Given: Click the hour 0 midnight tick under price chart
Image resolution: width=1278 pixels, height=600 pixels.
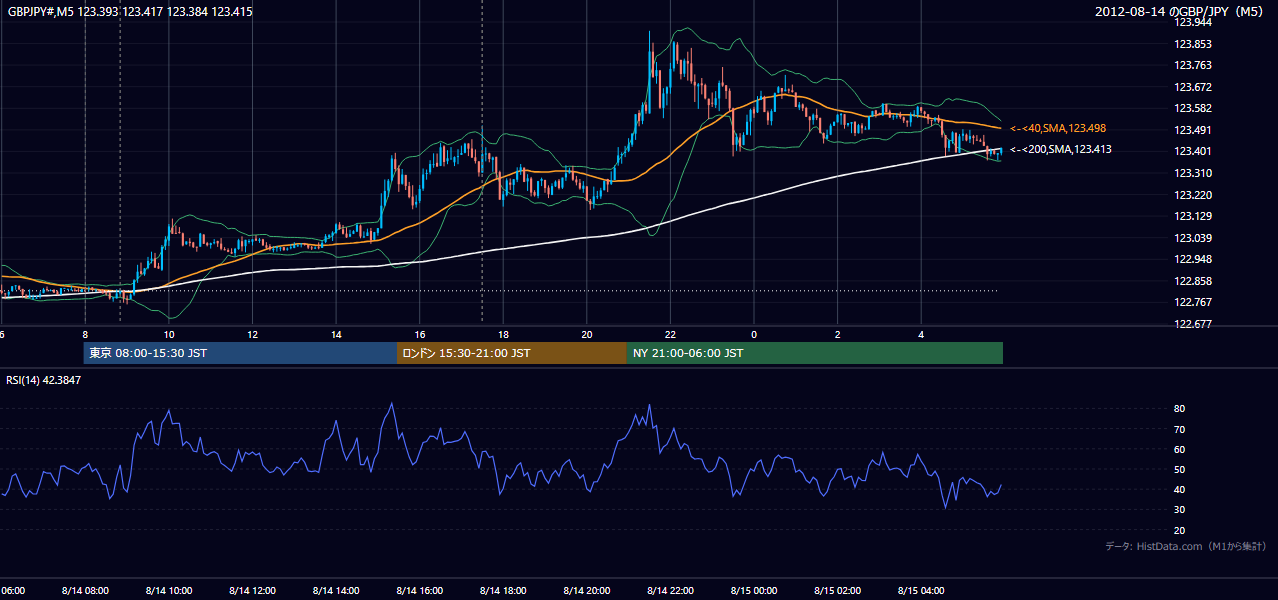Looking at the screenshot, I should (754, 334).
